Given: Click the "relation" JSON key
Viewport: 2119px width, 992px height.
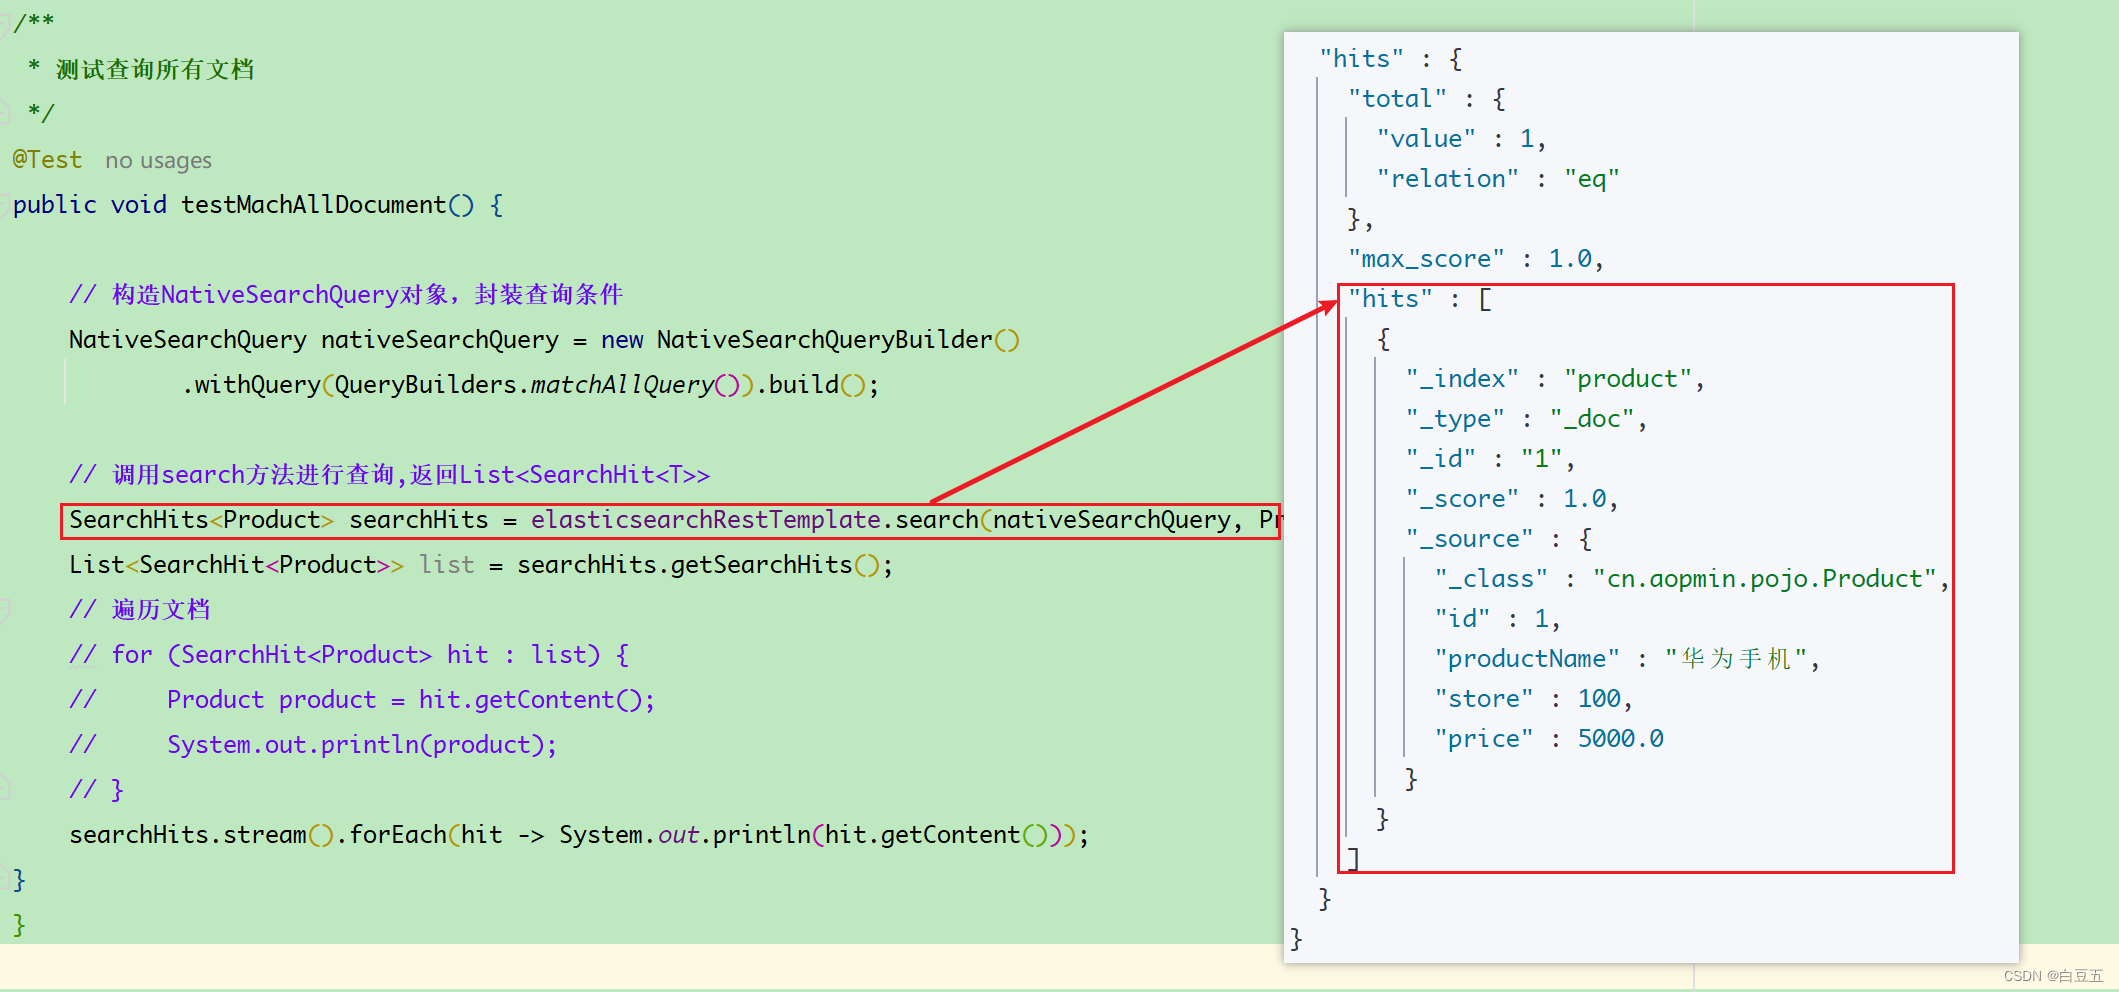Looking at the screenshot, I should 1447,179.
